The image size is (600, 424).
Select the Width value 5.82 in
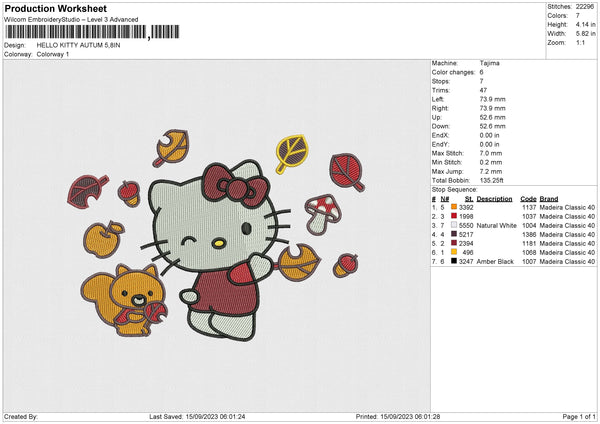[586, 34]
